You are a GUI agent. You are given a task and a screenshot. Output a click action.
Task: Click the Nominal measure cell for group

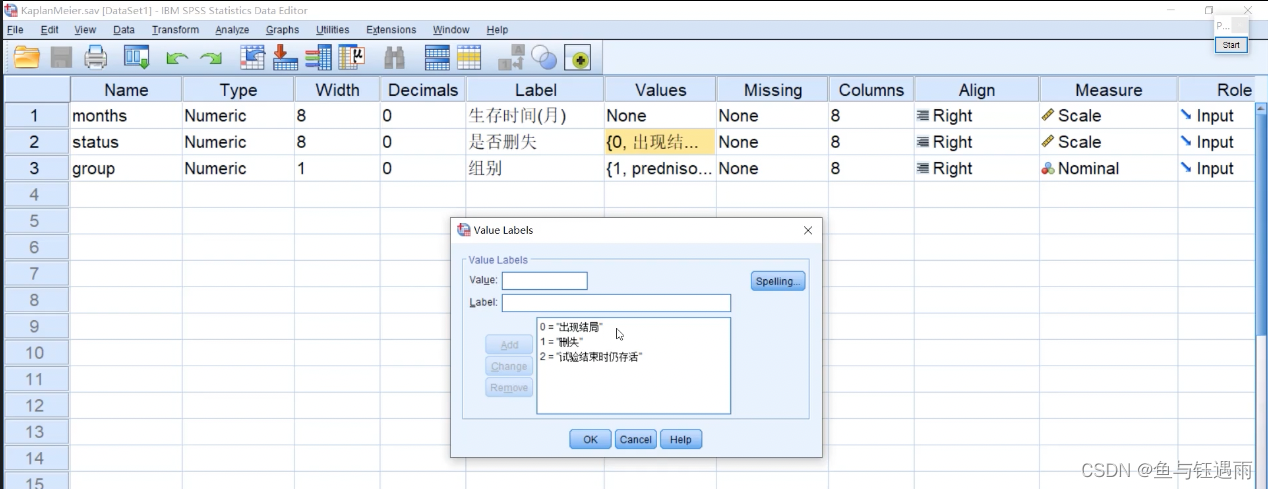pos(1108,169)
